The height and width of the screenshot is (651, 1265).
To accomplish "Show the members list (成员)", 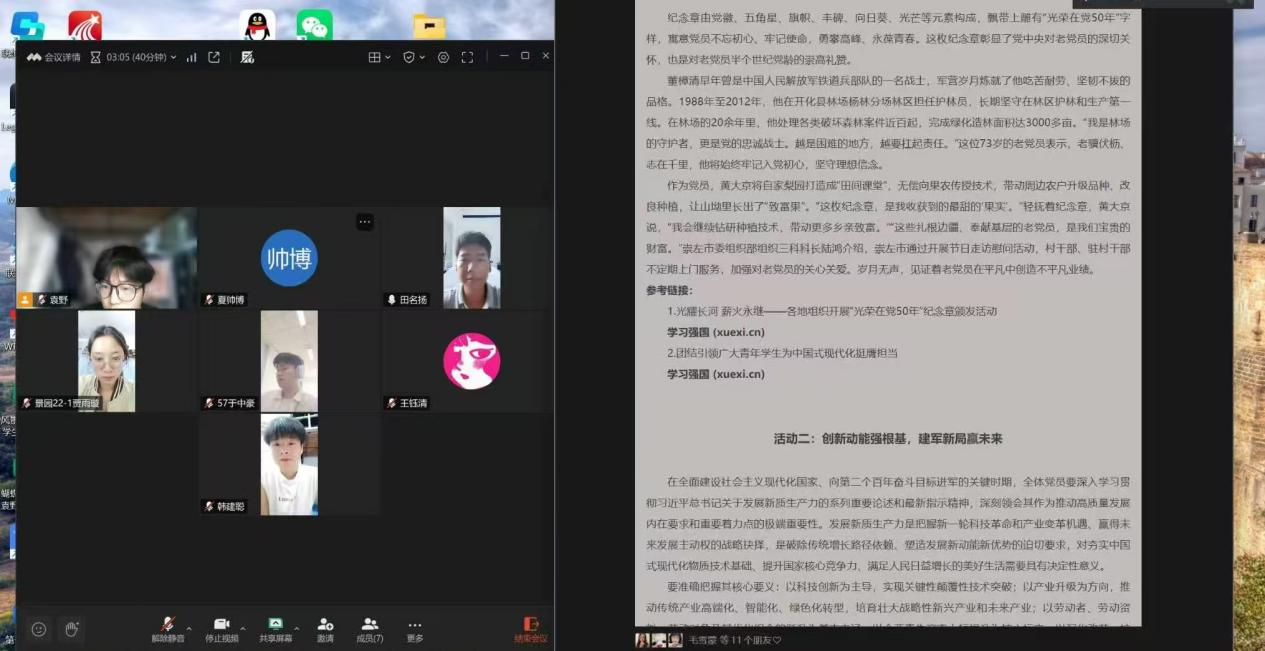I will point(370,629).
